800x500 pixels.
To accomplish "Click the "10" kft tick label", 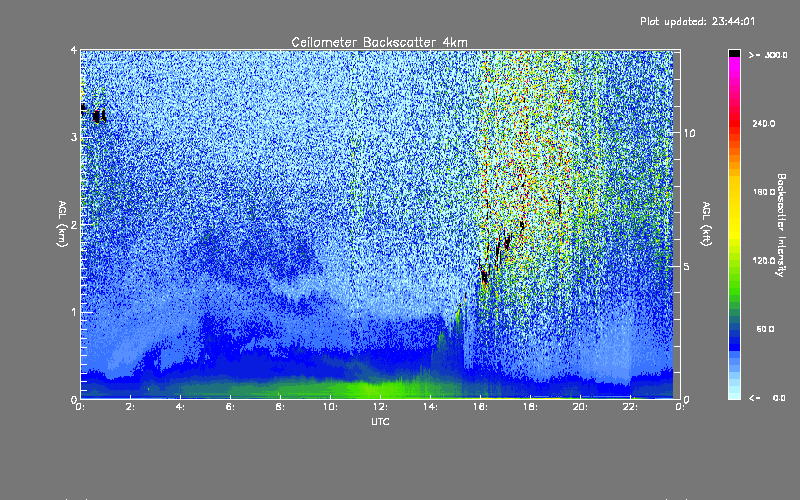I will [x=689, y=133].
